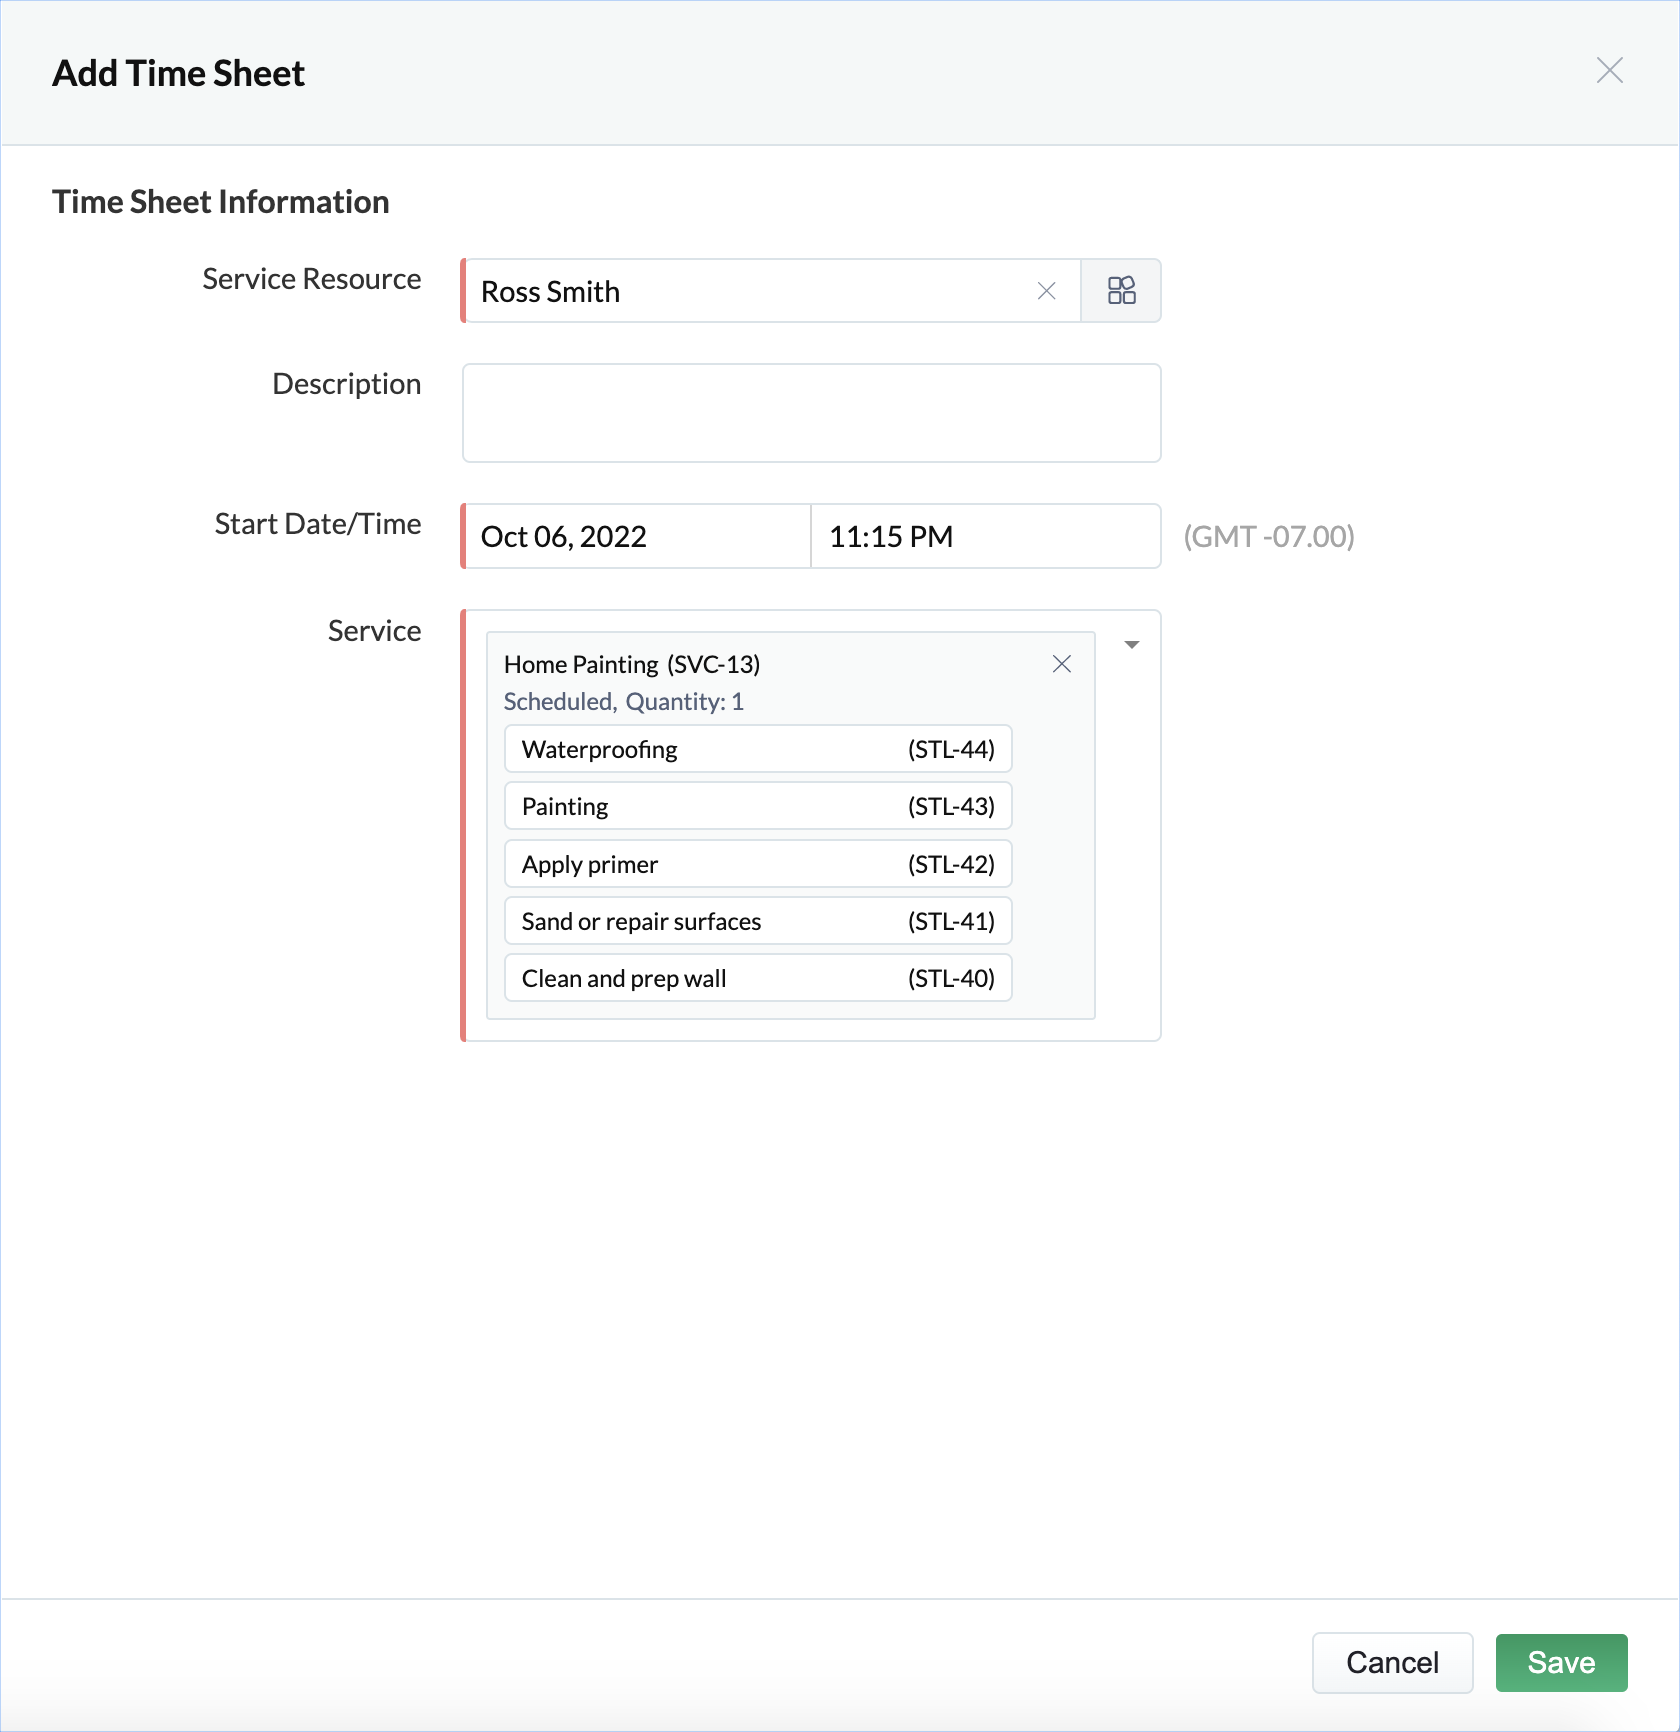Image resolution: width=1680 pixels, height=1732 pixels.
Task: Click the Scheduled, Quantity: 1 status text
Action: tap(623, 702)
